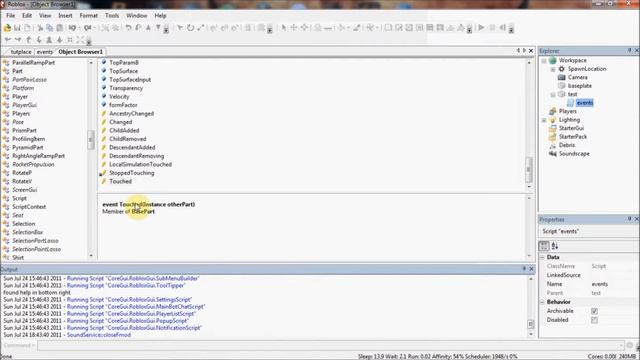Click the New document toolbar icon
The width and height of the screenshot is (640, 360).
tap(27, 28)
